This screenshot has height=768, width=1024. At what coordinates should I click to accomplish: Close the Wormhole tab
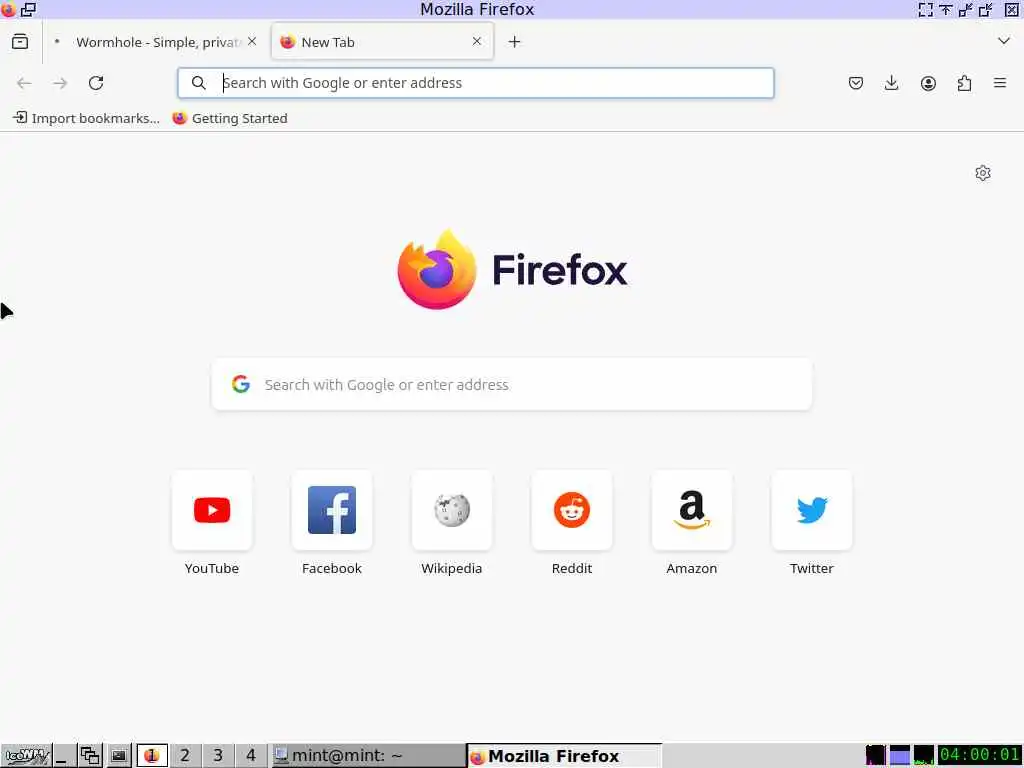pos(252,41)
